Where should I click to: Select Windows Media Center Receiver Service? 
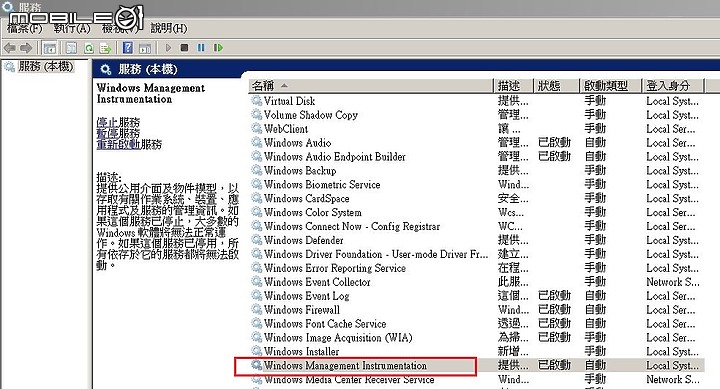(349, 379)
